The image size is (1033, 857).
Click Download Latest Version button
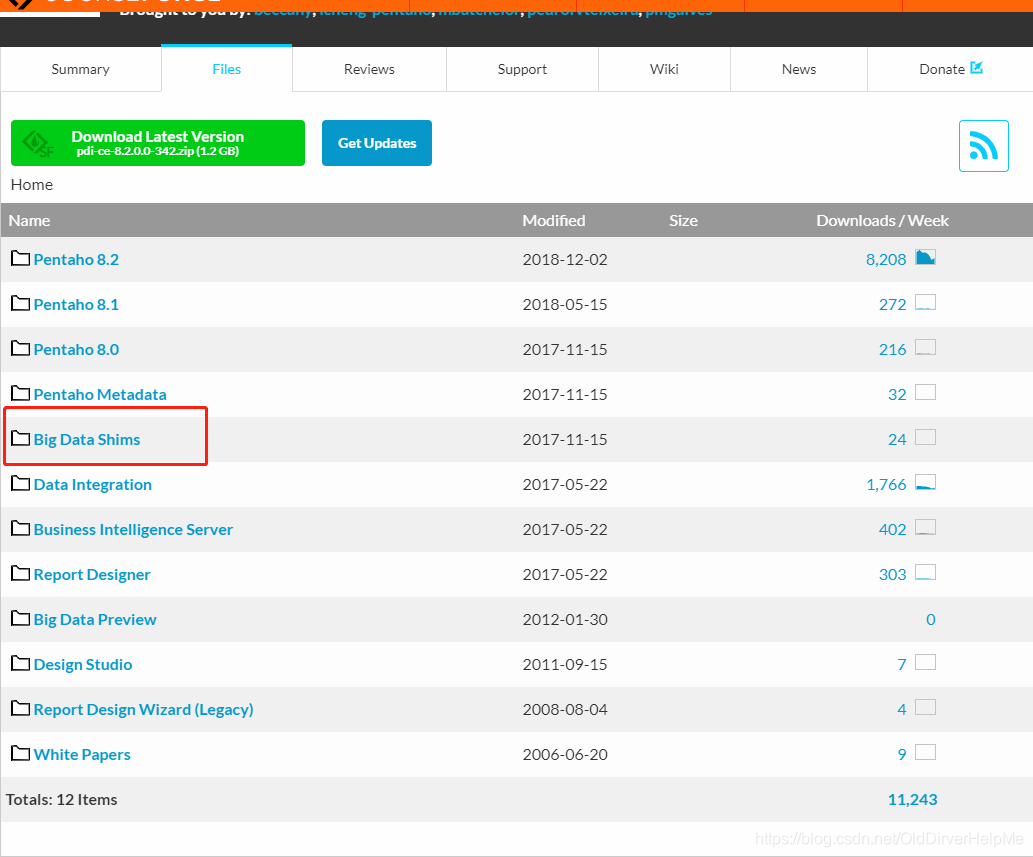coord(157,143)
